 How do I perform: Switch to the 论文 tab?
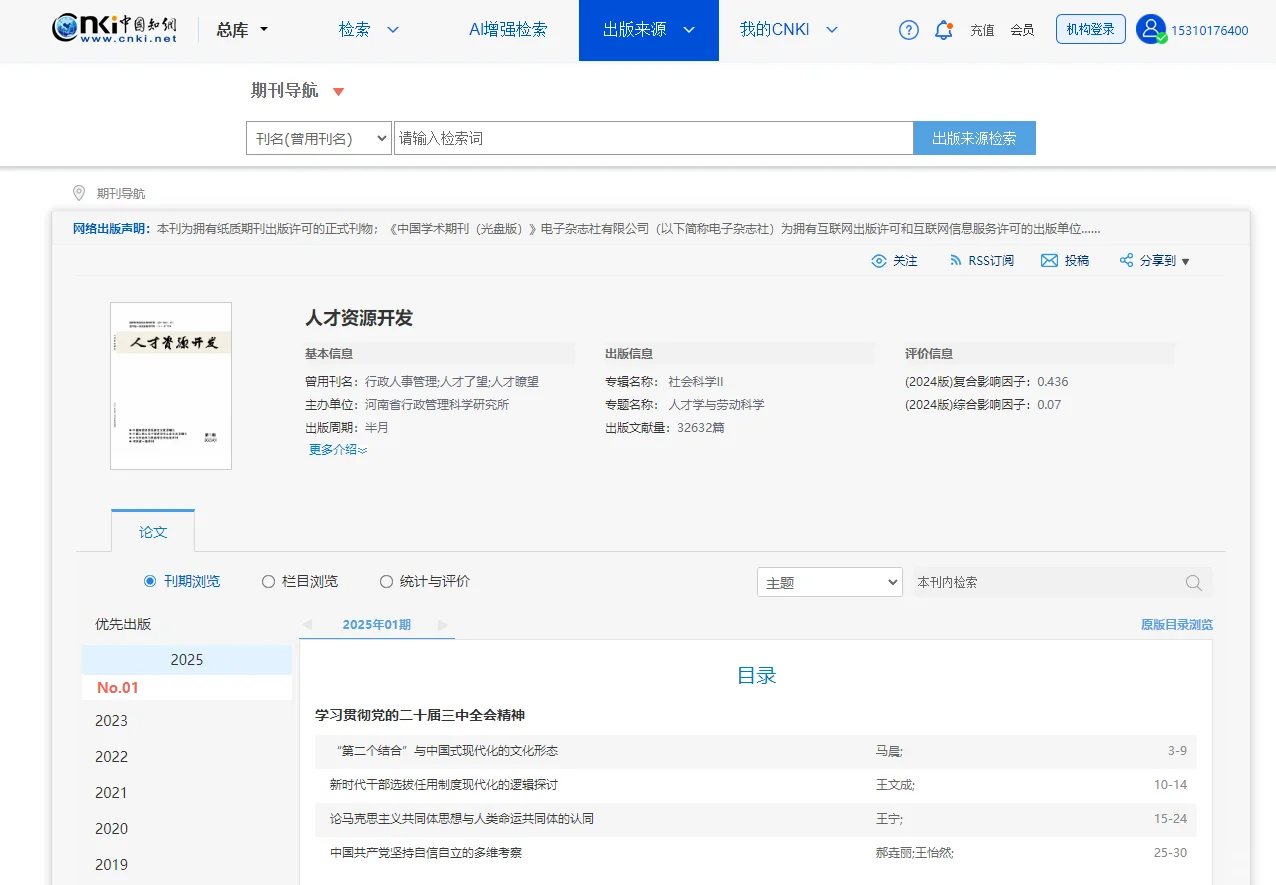(x=152, y=531)
